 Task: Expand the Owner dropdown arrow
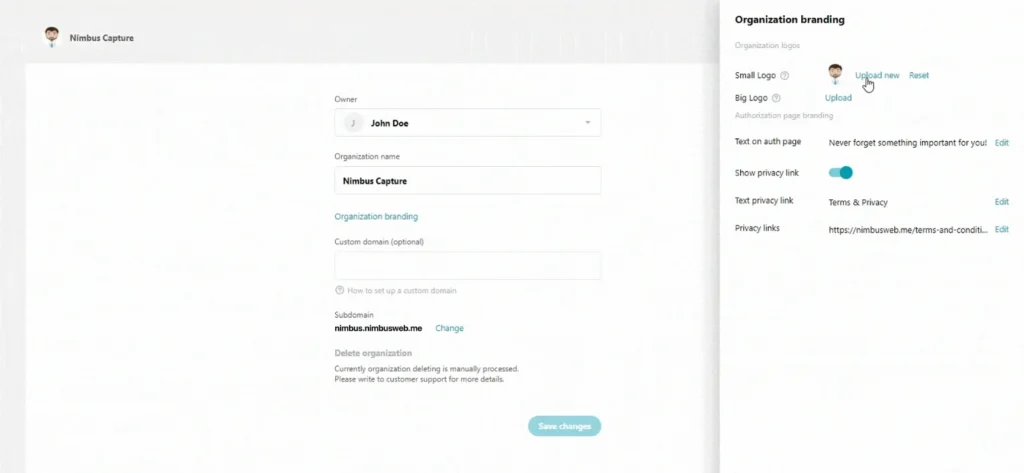tap(587, 123)
